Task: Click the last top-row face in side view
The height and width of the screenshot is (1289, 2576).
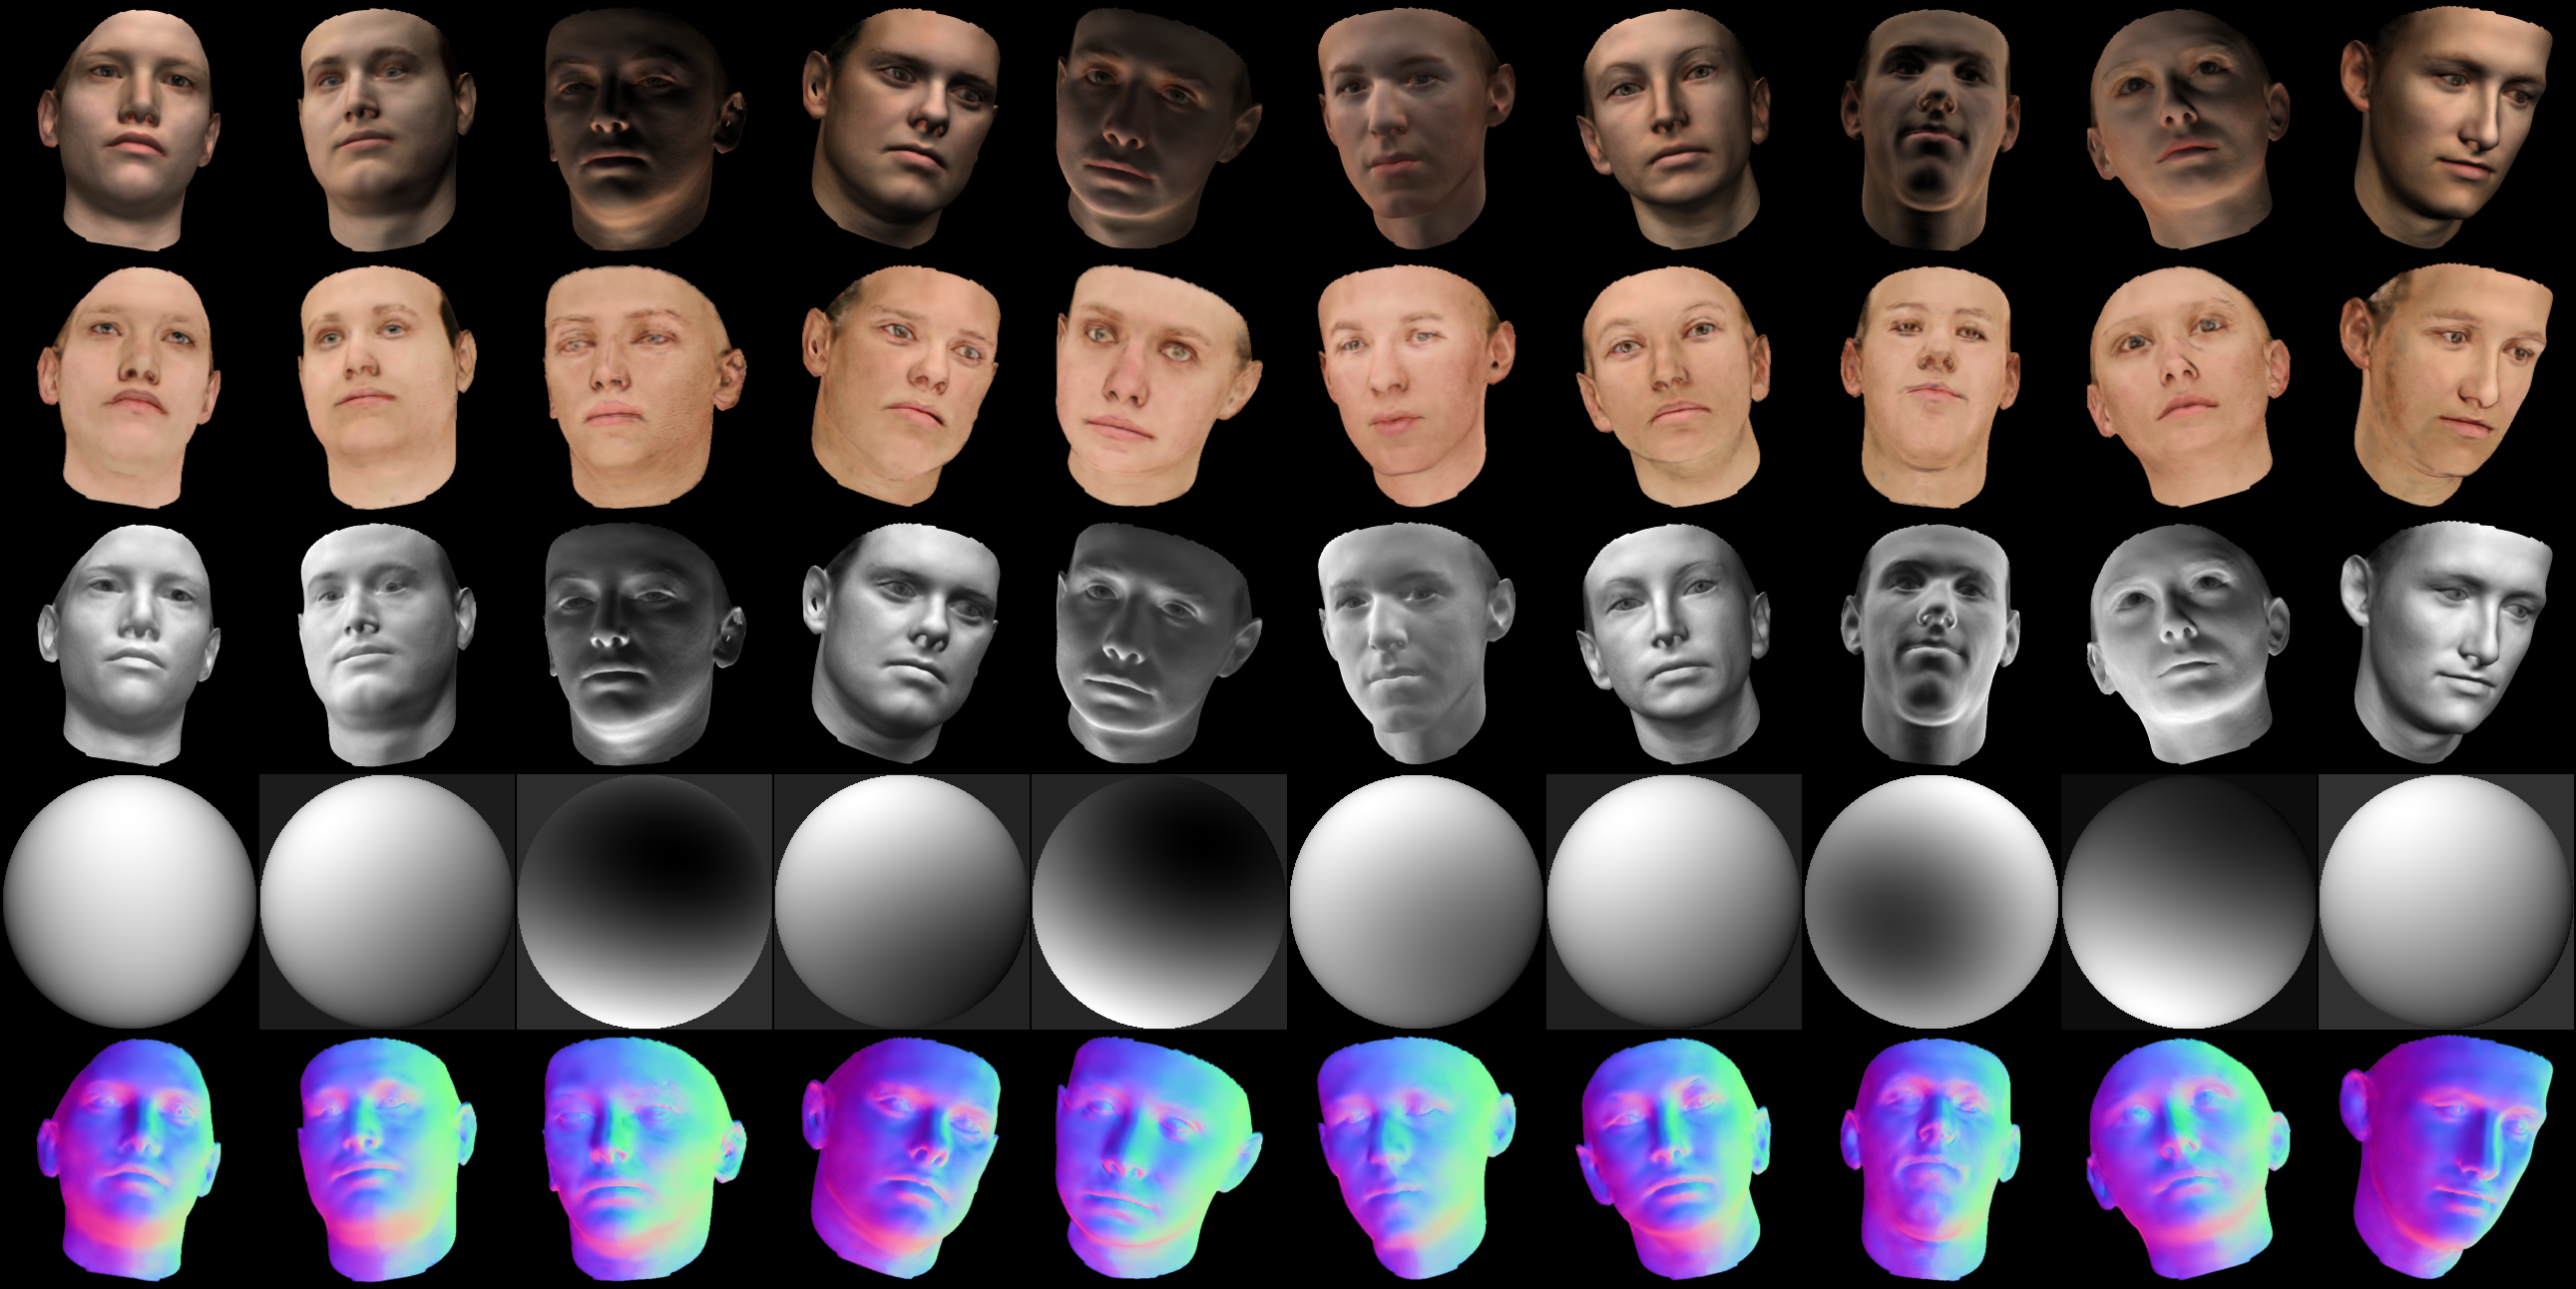Action: [2450, 130]
